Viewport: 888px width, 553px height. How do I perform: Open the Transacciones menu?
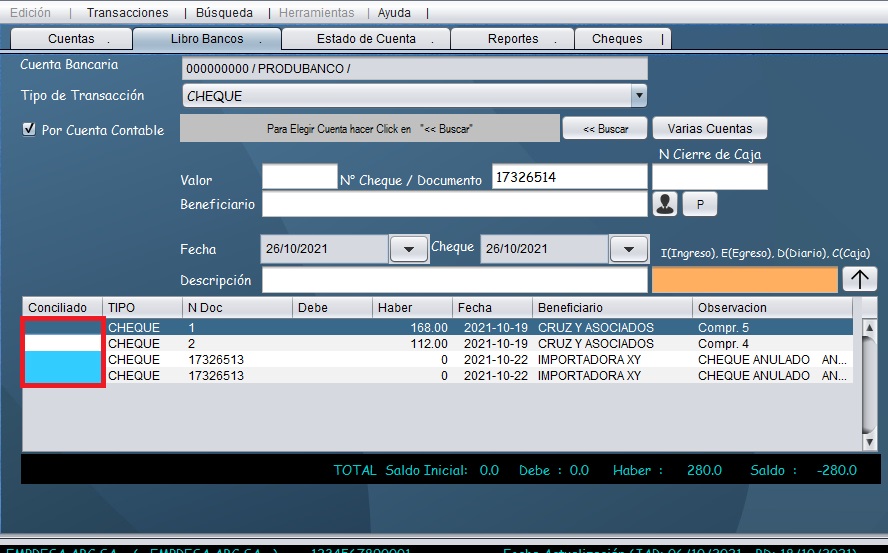[x=127, y=13]
